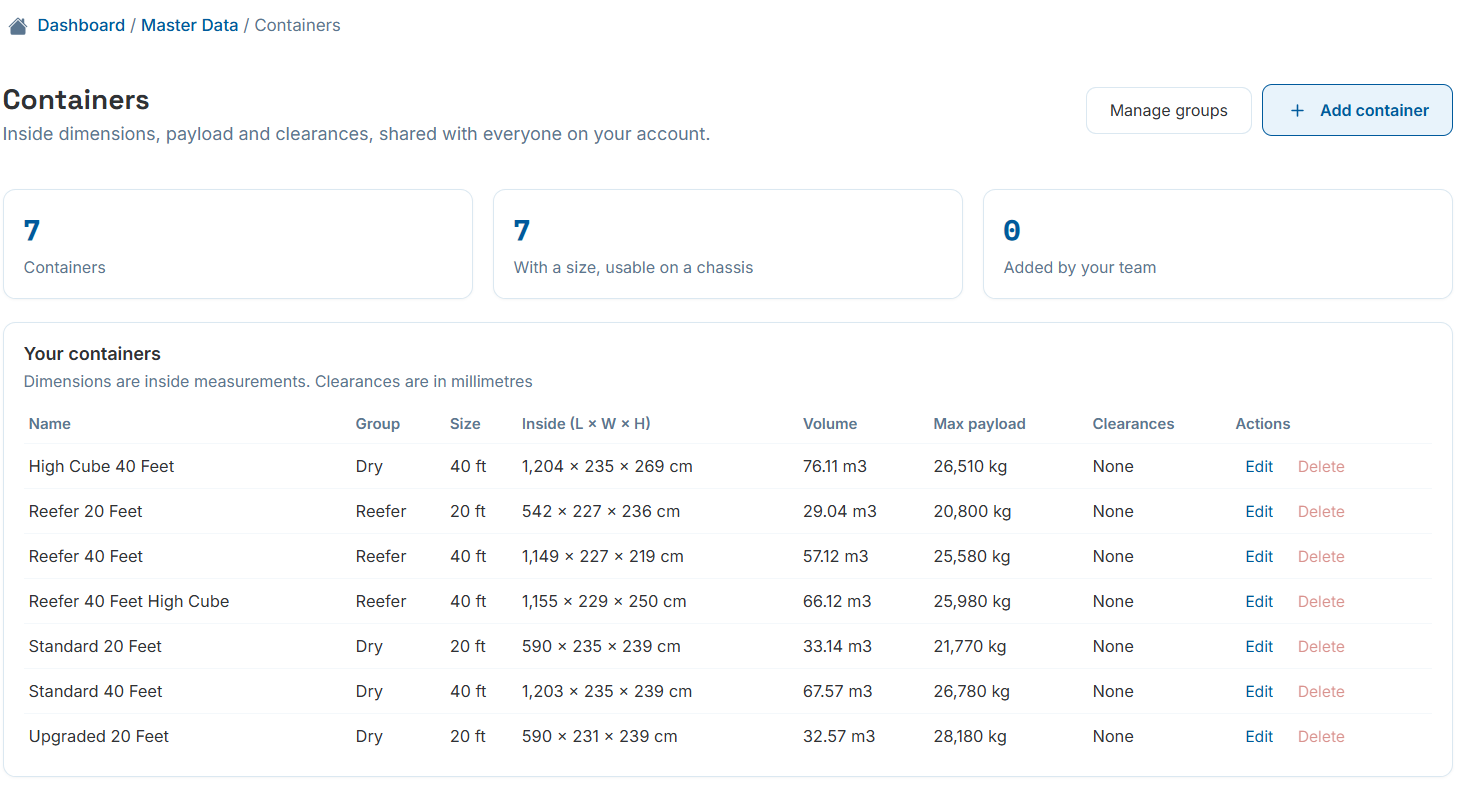This screenshot has width=1482, height=792.
Task: Click the 26,510 kg payload value
Action: point(972,466)
